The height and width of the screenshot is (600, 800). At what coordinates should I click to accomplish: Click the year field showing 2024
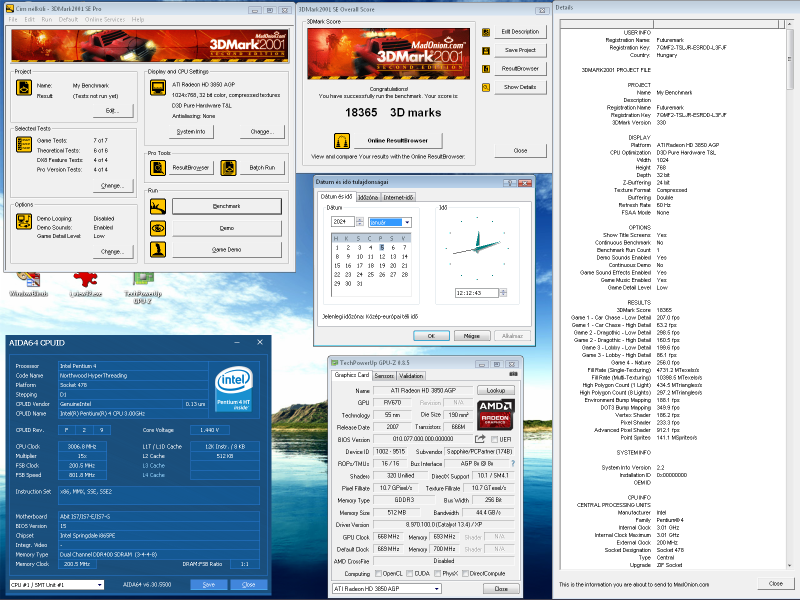pos(343,221)
